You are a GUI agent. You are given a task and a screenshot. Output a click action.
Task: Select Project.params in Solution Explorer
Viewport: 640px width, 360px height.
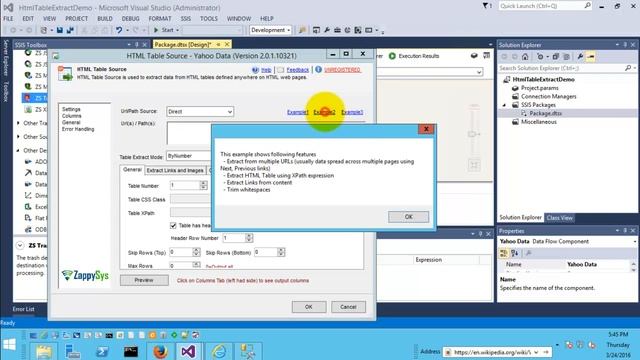coord(540,88)
